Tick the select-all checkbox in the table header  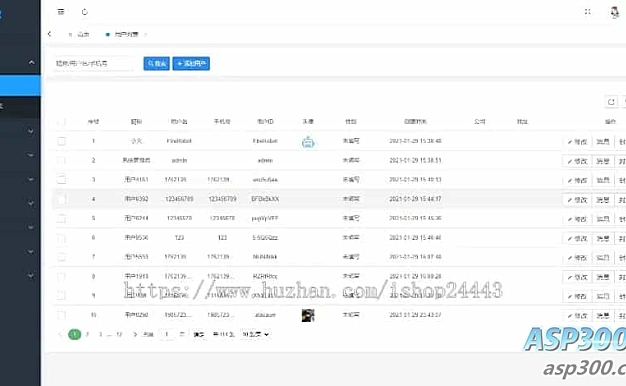click(x=61, y=121)
